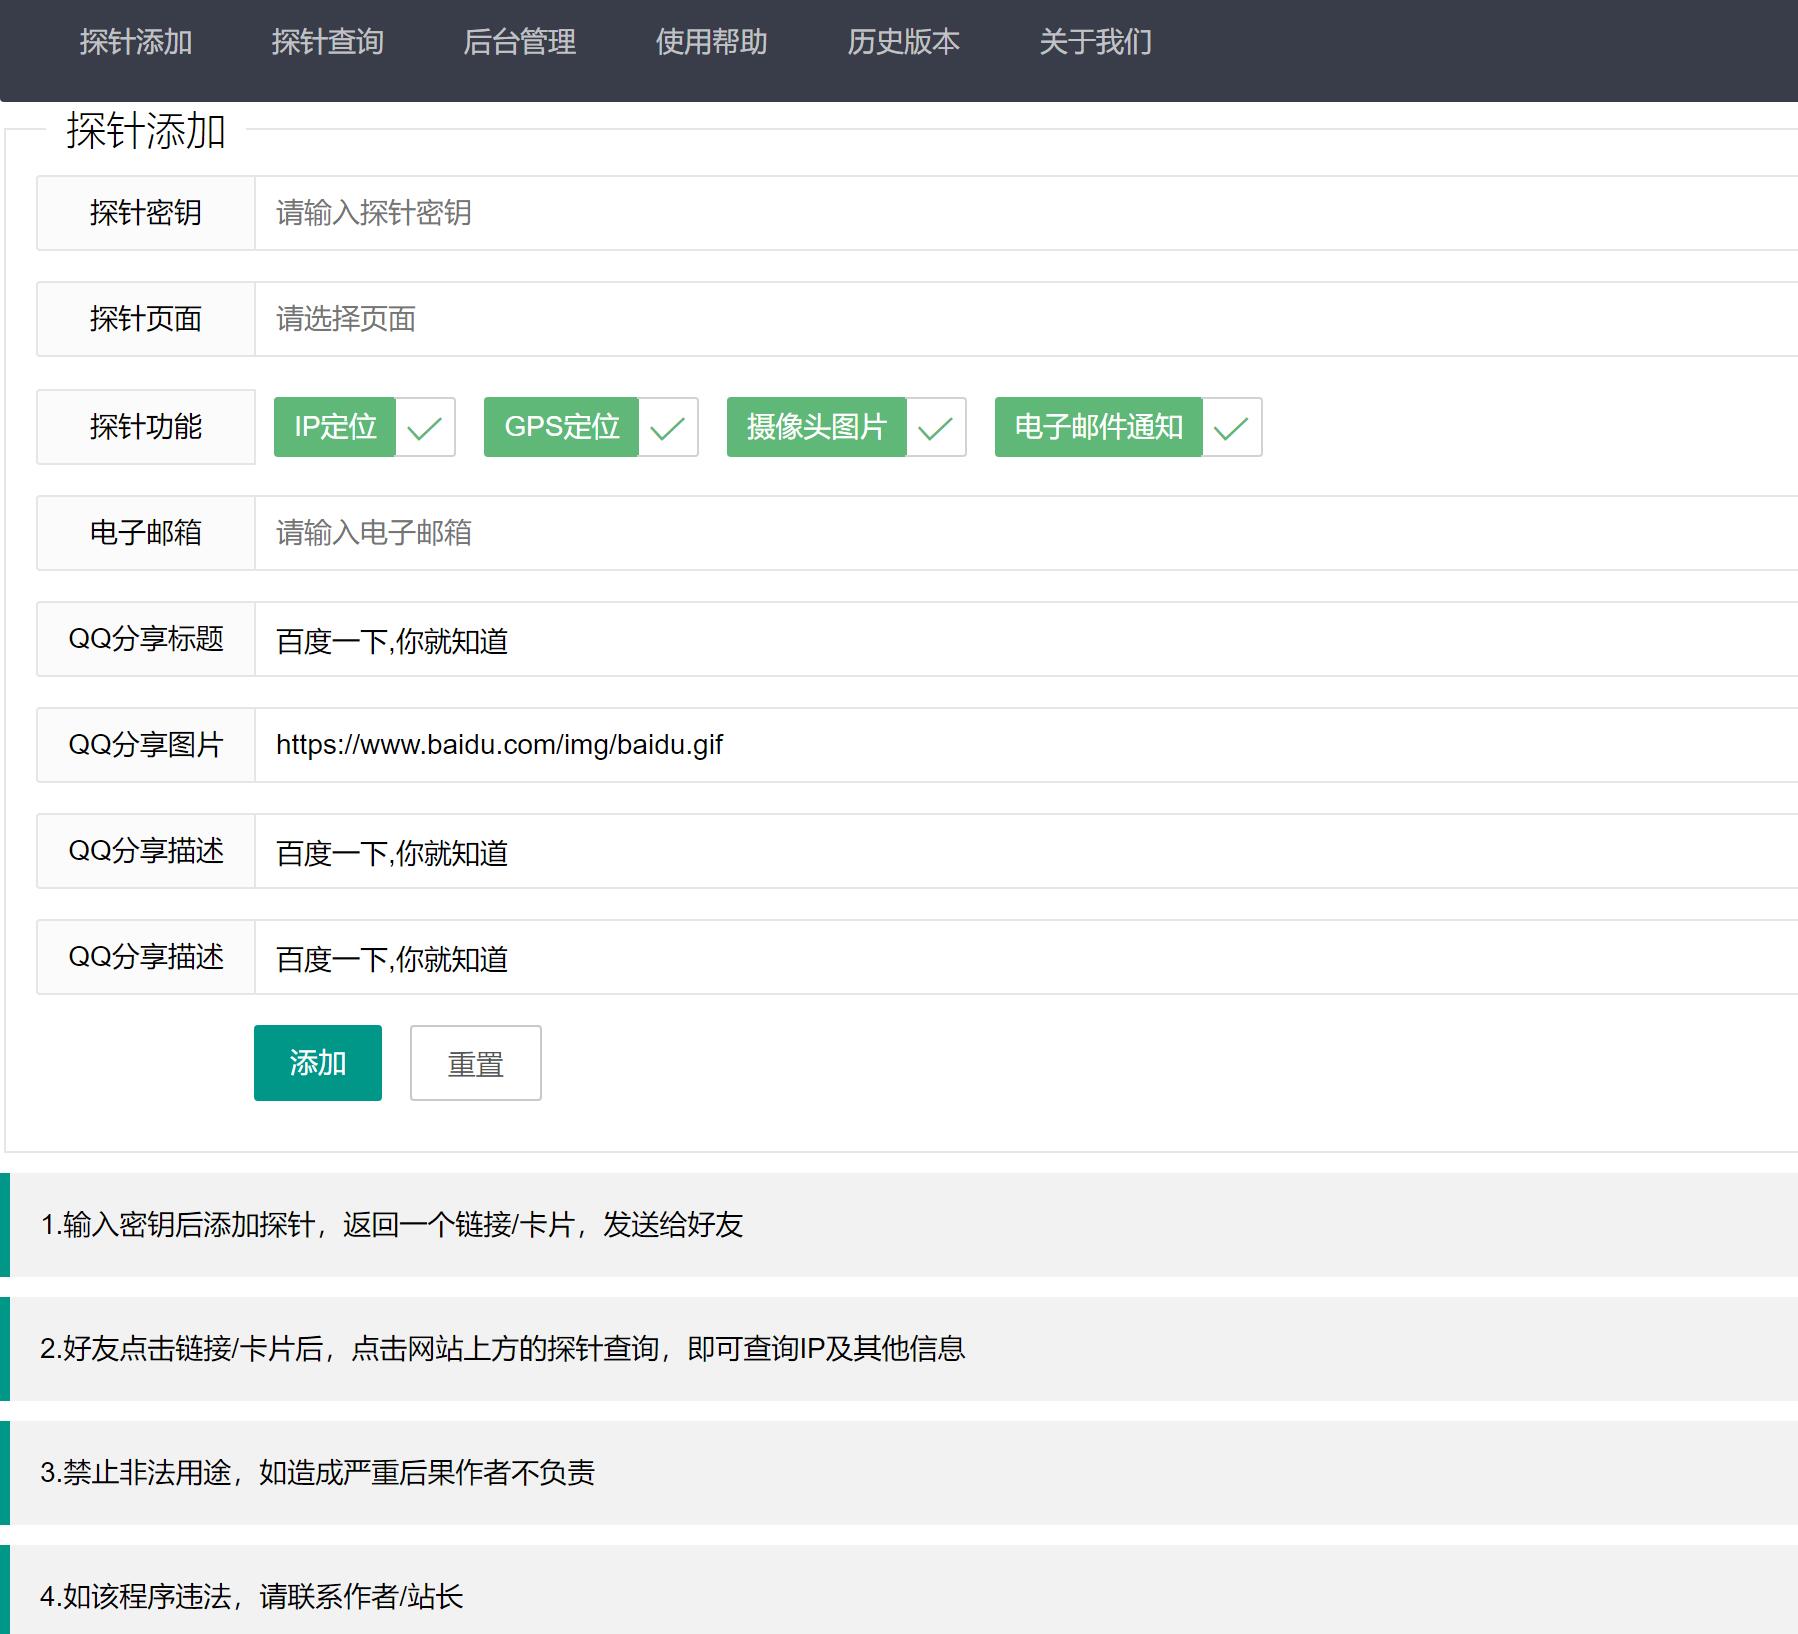Click the QQ分享标题 title field
The width and height of the screenshot is (1798, 1634).
point(700,639)
